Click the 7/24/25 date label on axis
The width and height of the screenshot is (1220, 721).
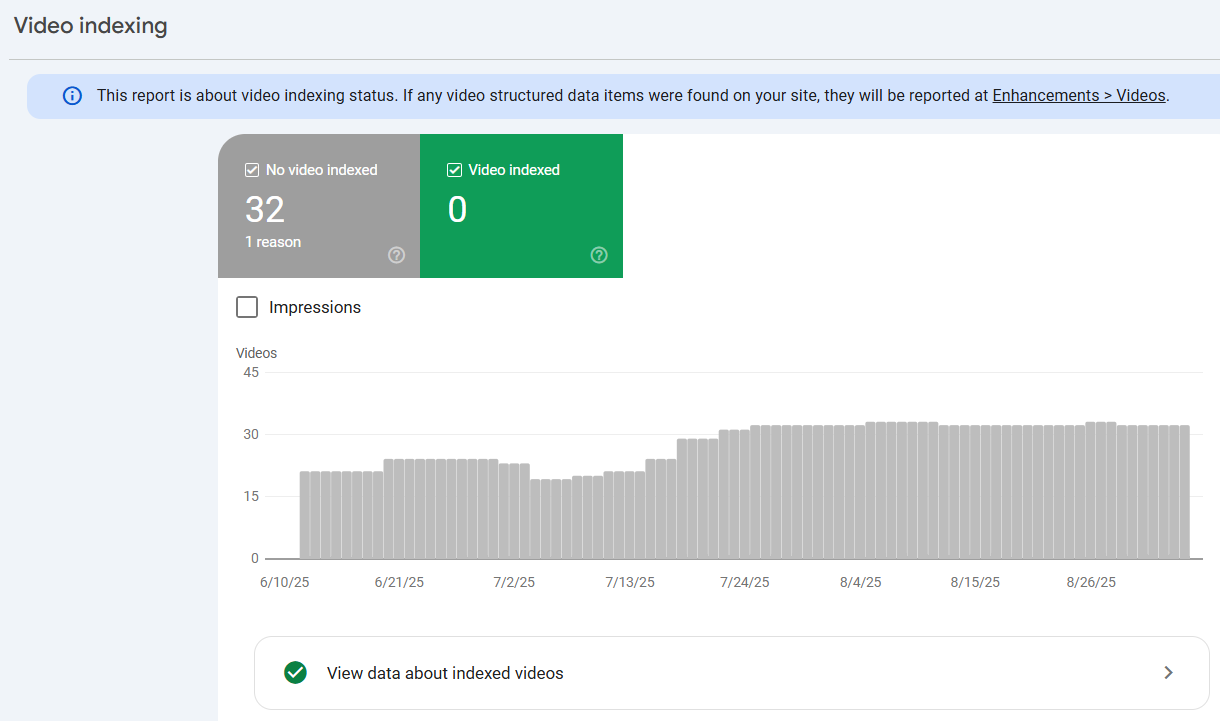click(x=745, y=583)
